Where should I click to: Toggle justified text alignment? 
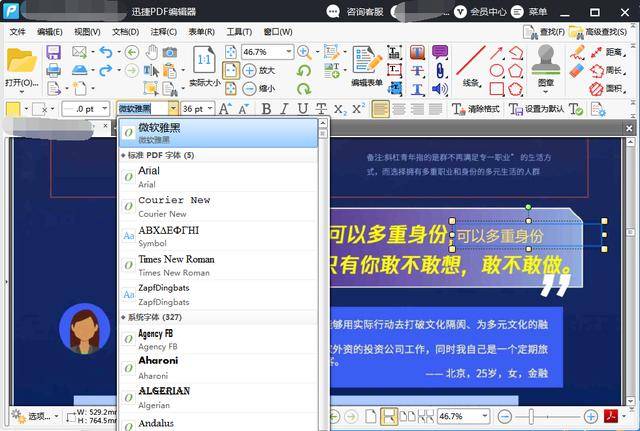click(436, 109)
